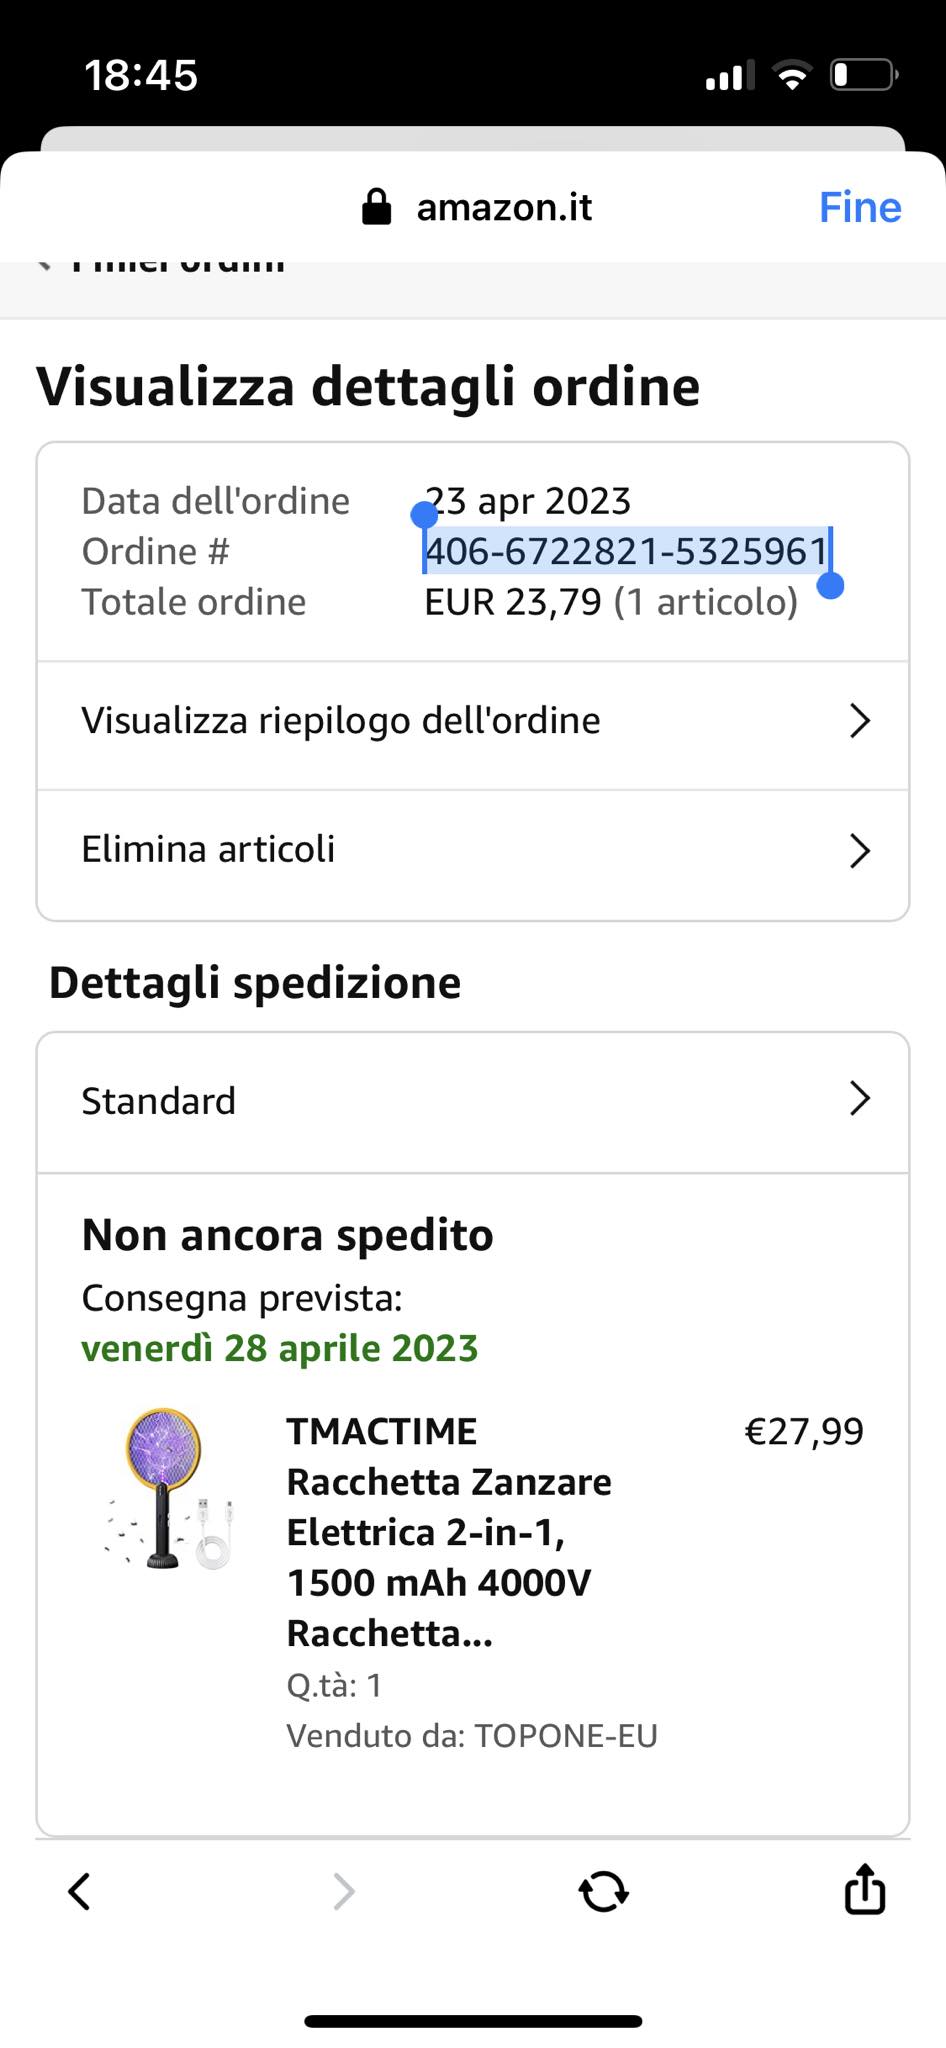Expand the Elimina articoli chevron
Viewport: 946px width, 2048px height.
[x=859, y=851]
